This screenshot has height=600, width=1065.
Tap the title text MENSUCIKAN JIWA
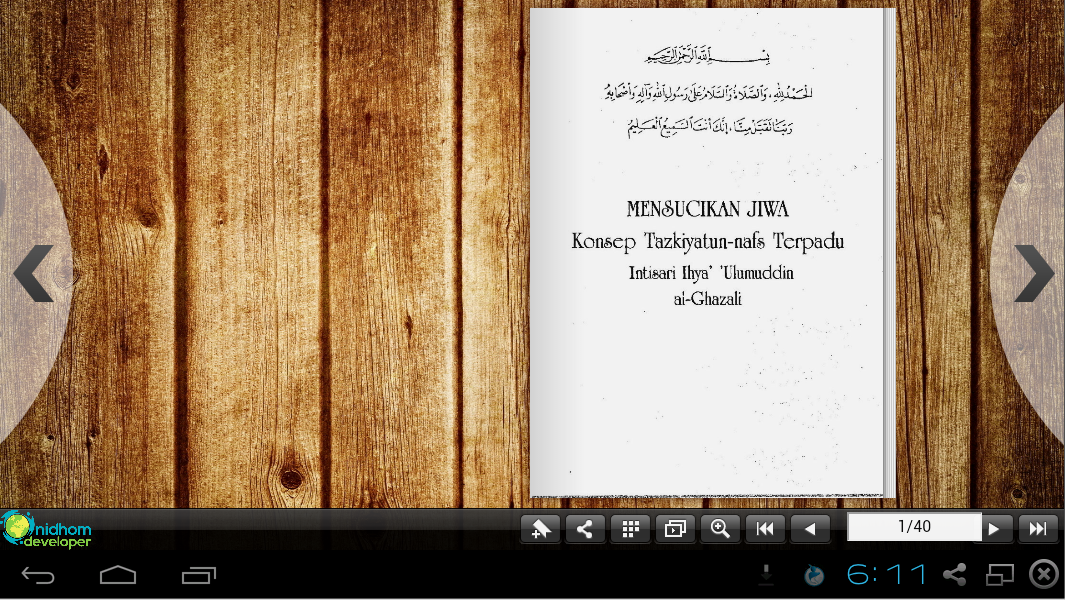707,209
